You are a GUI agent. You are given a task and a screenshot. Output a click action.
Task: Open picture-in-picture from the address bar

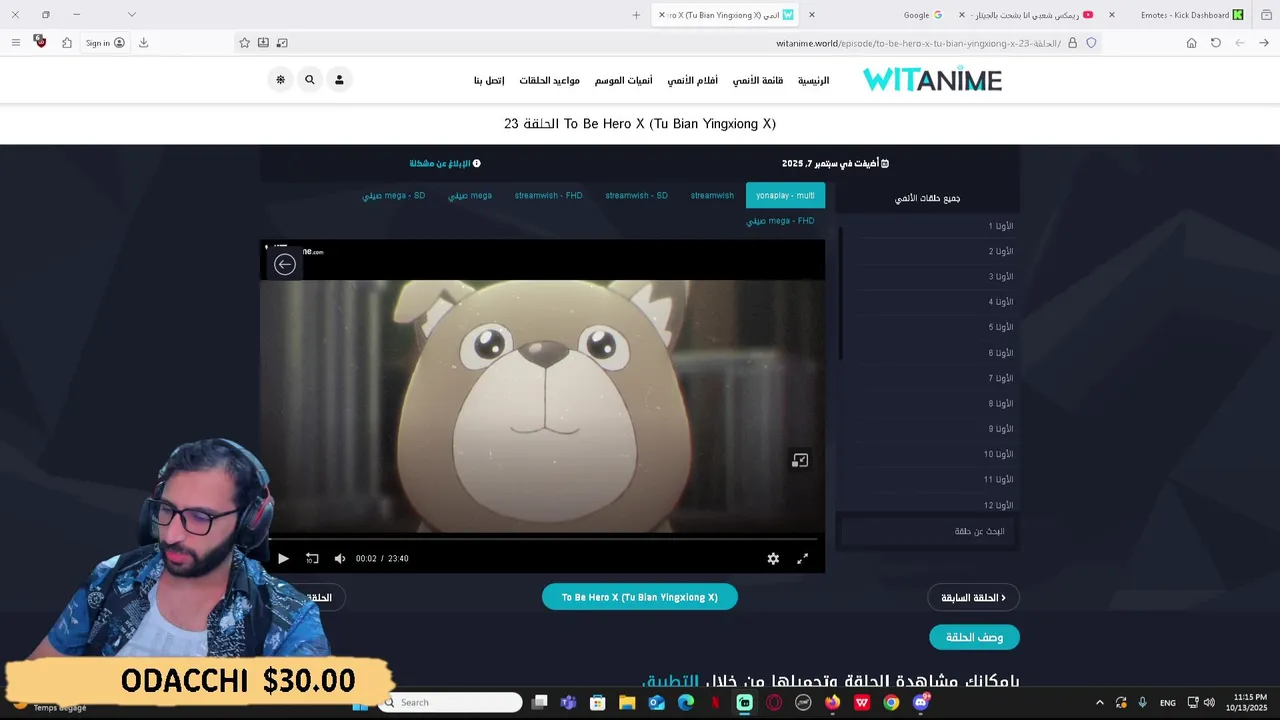(x=282, y=43)
